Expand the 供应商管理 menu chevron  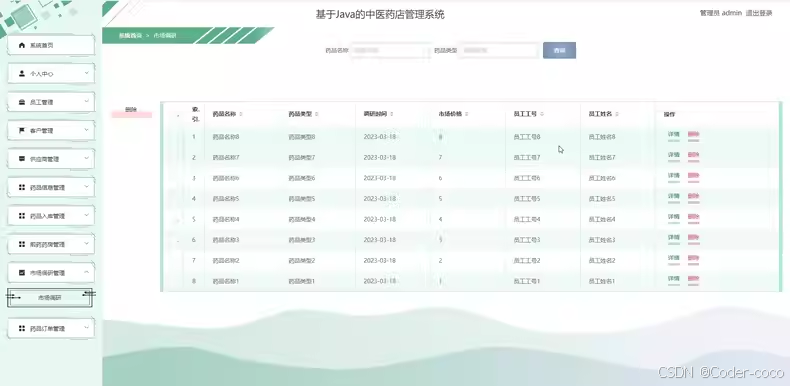tap(86, 158)
